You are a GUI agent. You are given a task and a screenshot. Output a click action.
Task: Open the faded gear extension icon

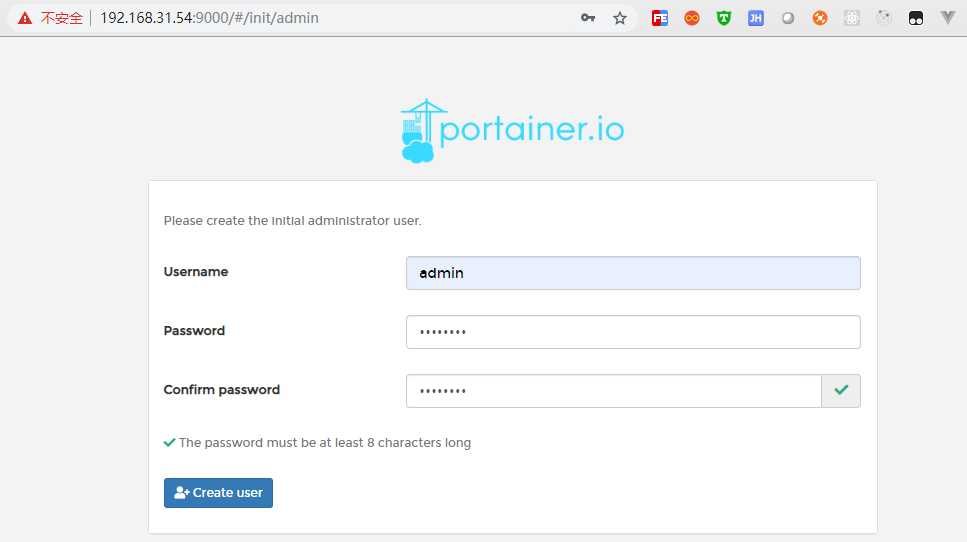click(852, 18)
